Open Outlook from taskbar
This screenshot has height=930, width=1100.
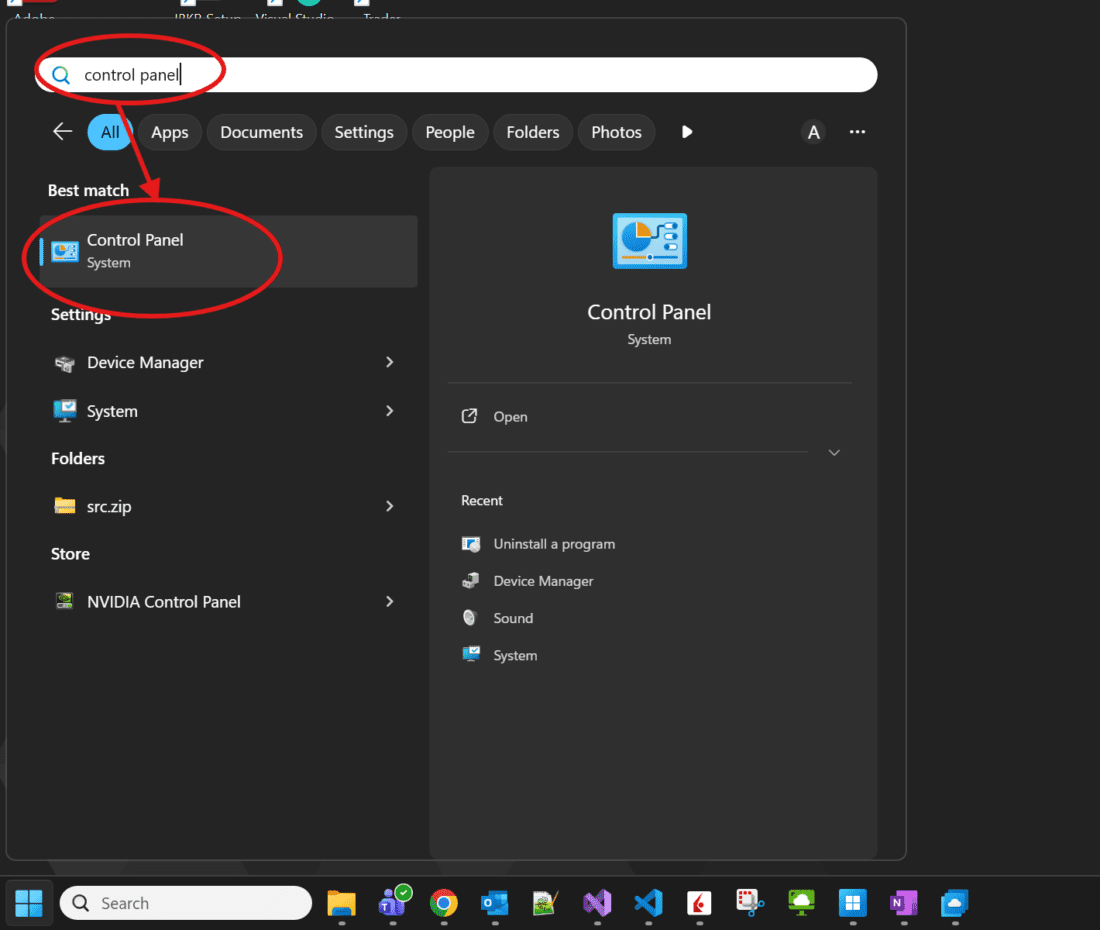[495, 903]
